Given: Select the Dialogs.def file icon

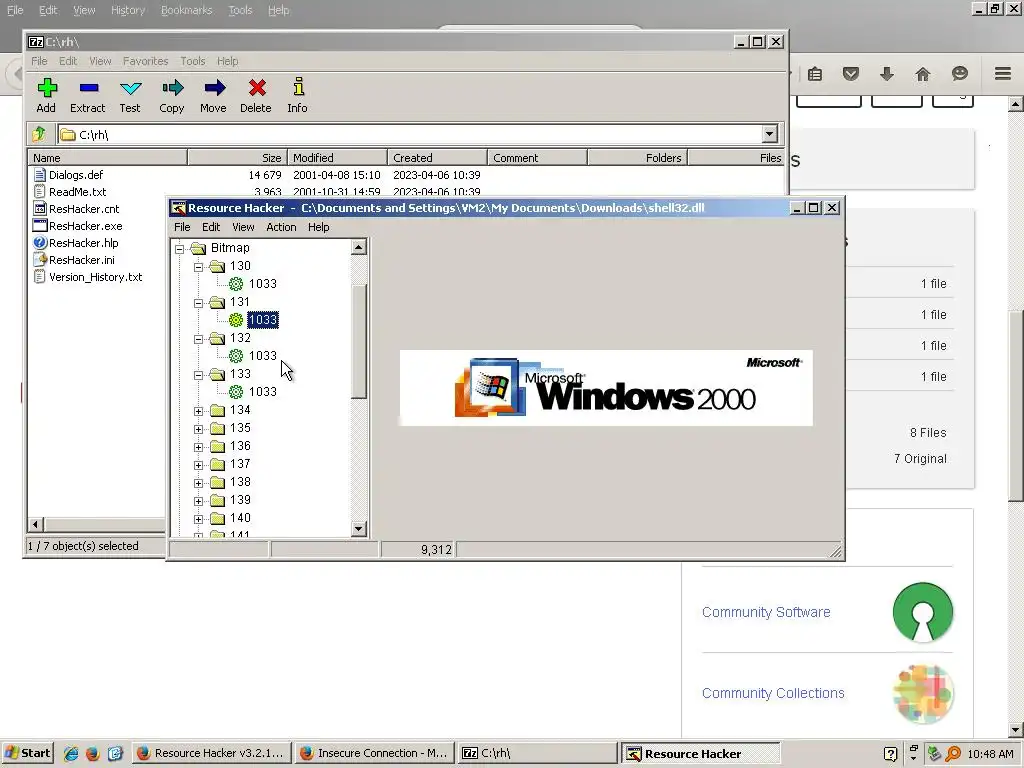Looking at the screenshot, I should click(40, 174).
